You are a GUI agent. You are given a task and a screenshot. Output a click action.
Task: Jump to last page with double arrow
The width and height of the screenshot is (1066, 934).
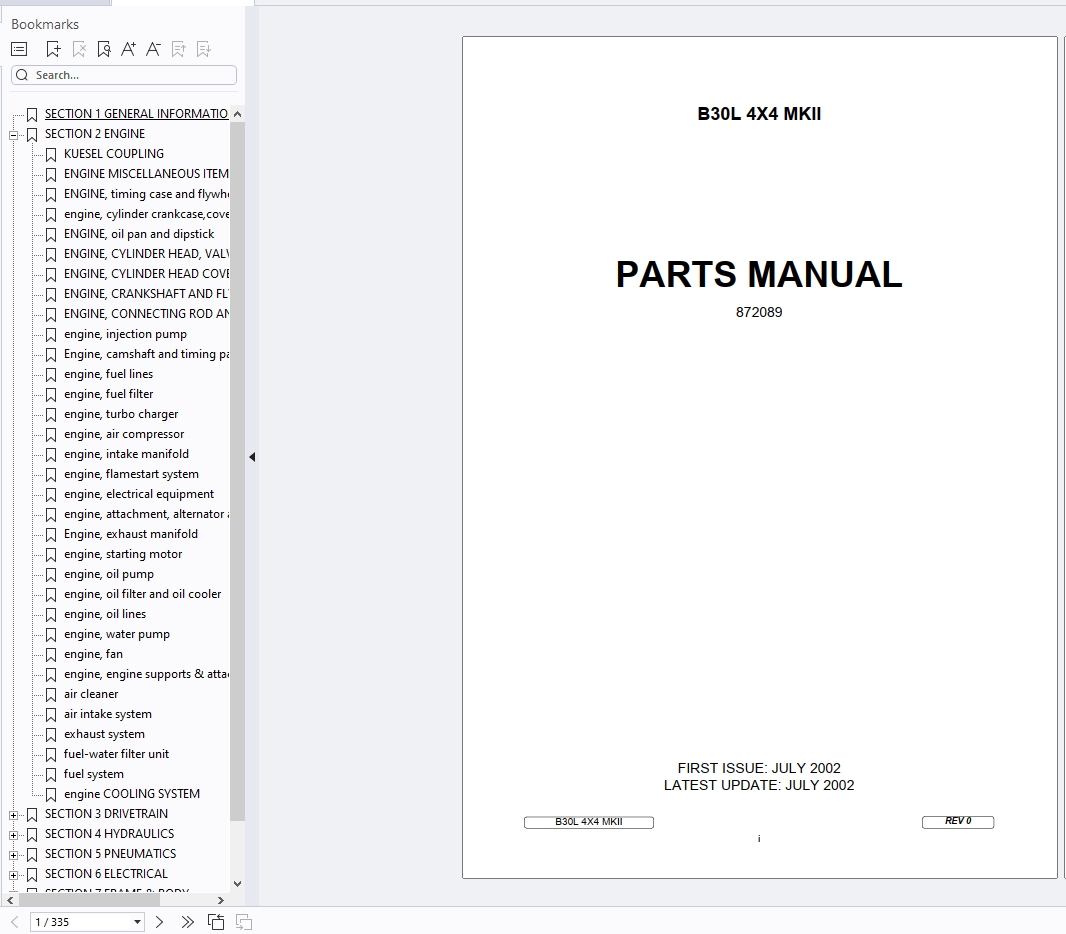pos(187,921)
